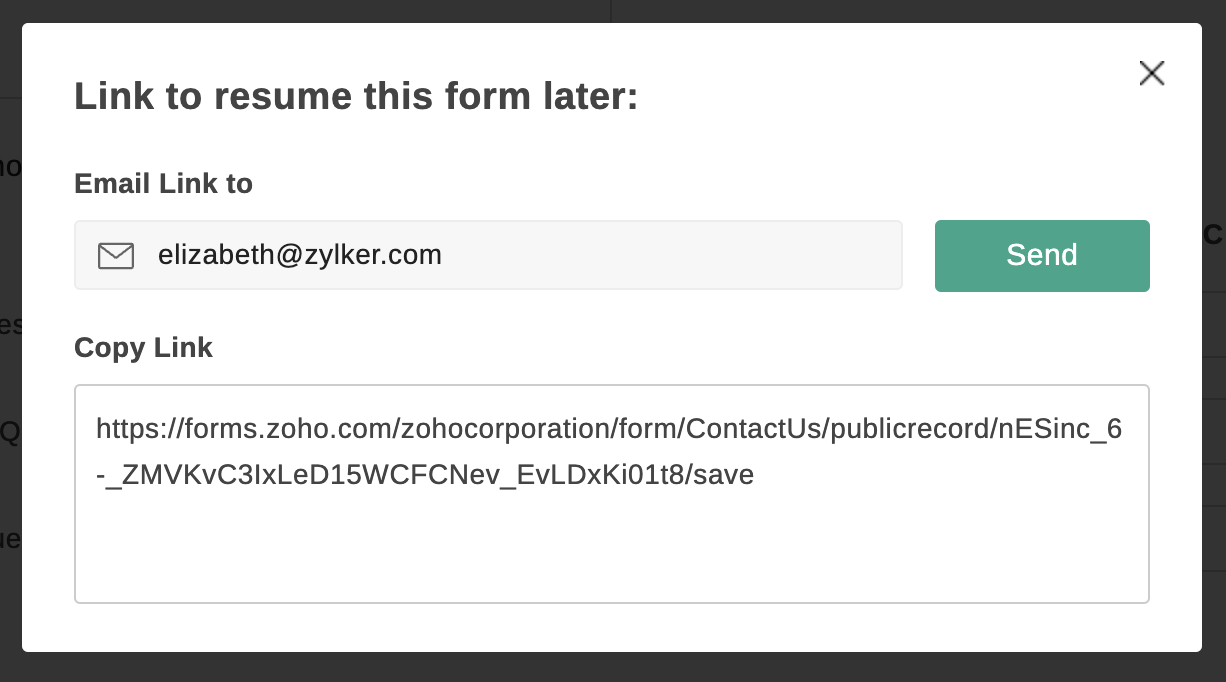Click the envelope icon in email field
This screenshot has width=1226, height=682.
point(116,256)
